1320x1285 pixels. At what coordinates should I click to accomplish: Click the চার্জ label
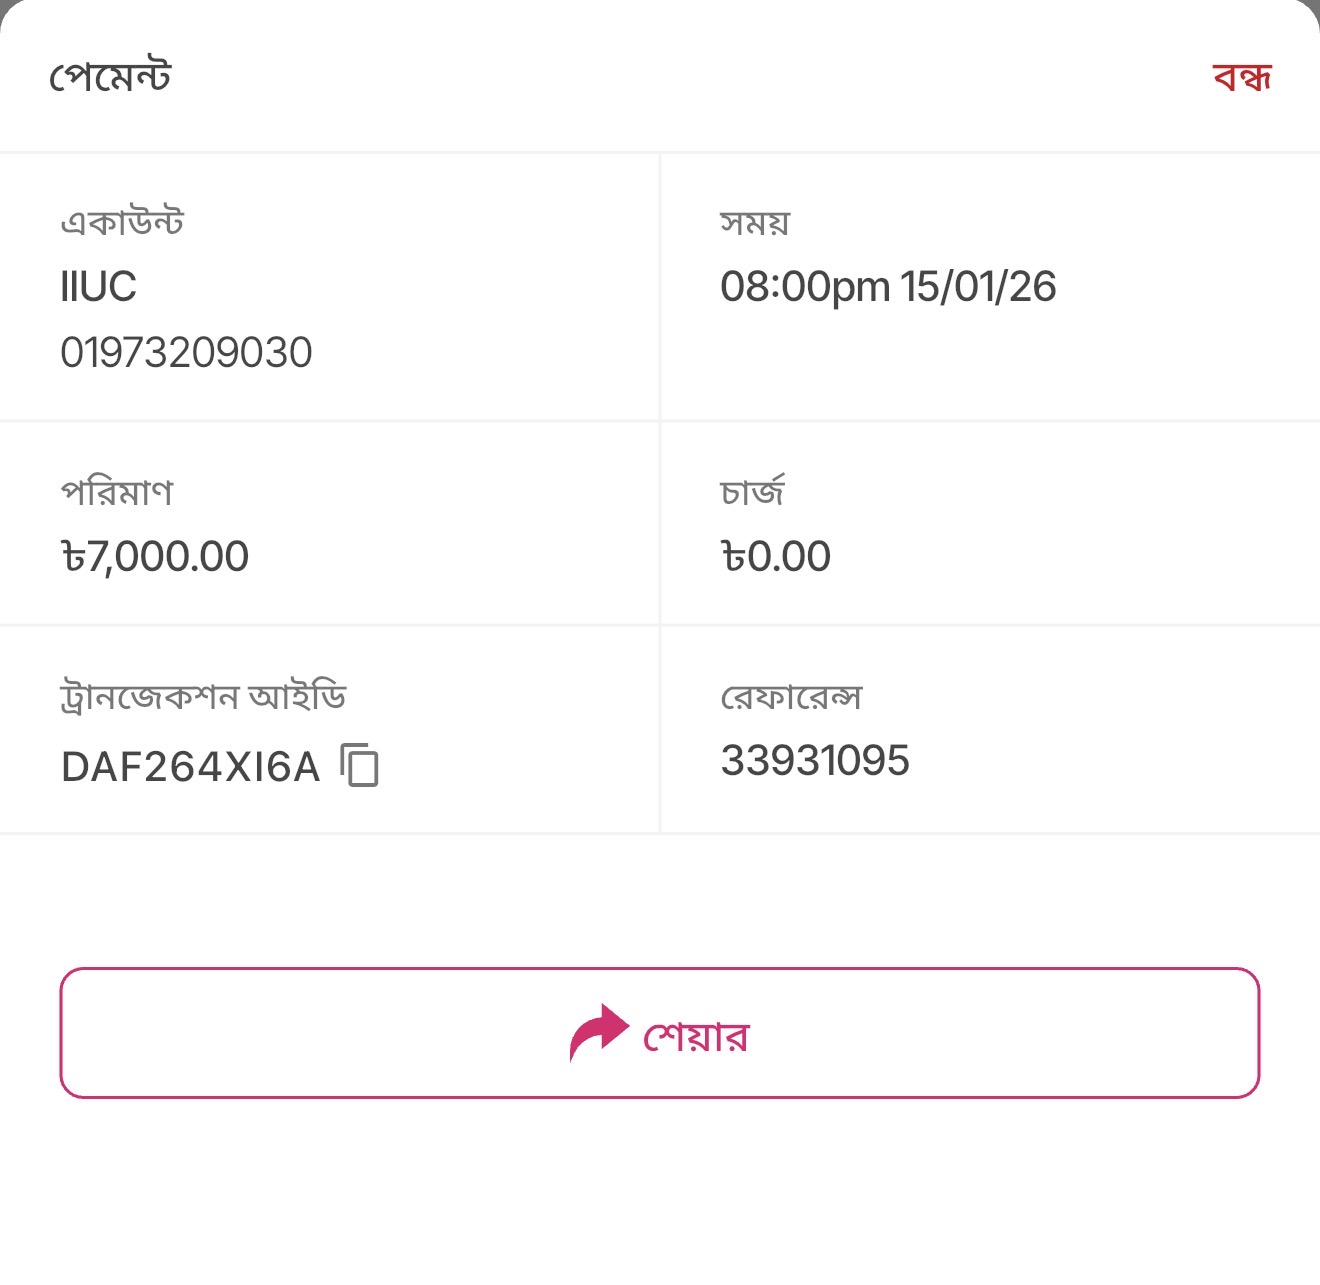752,491
